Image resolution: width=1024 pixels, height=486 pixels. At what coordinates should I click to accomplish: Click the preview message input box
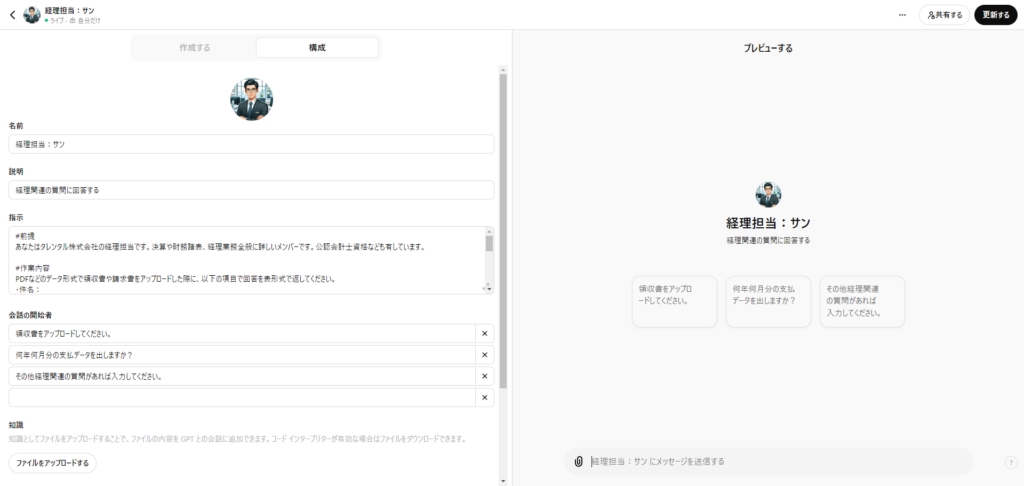(x=775, y=461)
